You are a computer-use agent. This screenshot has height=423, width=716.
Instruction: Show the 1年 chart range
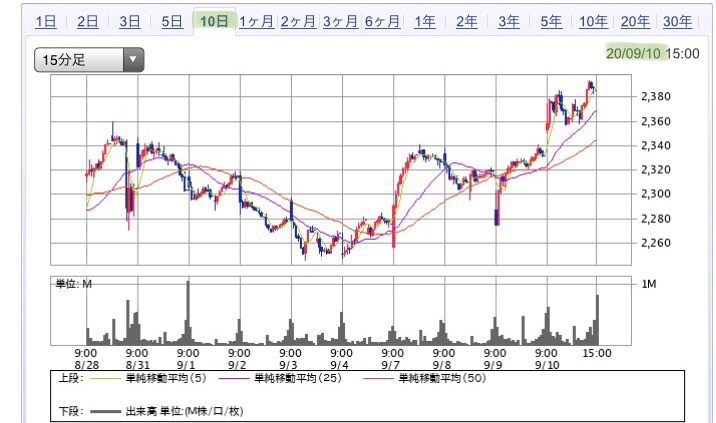pos(425,21)
